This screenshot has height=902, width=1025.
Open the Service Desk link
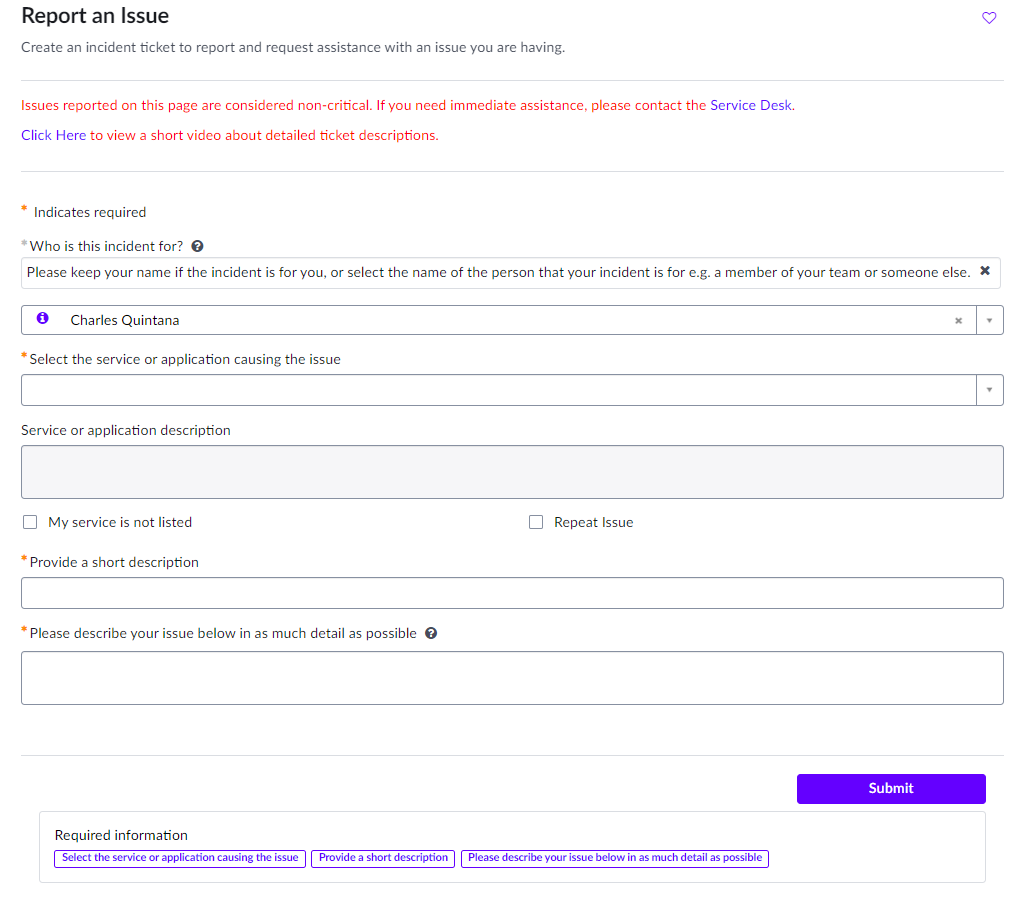[x=750, y=105]
